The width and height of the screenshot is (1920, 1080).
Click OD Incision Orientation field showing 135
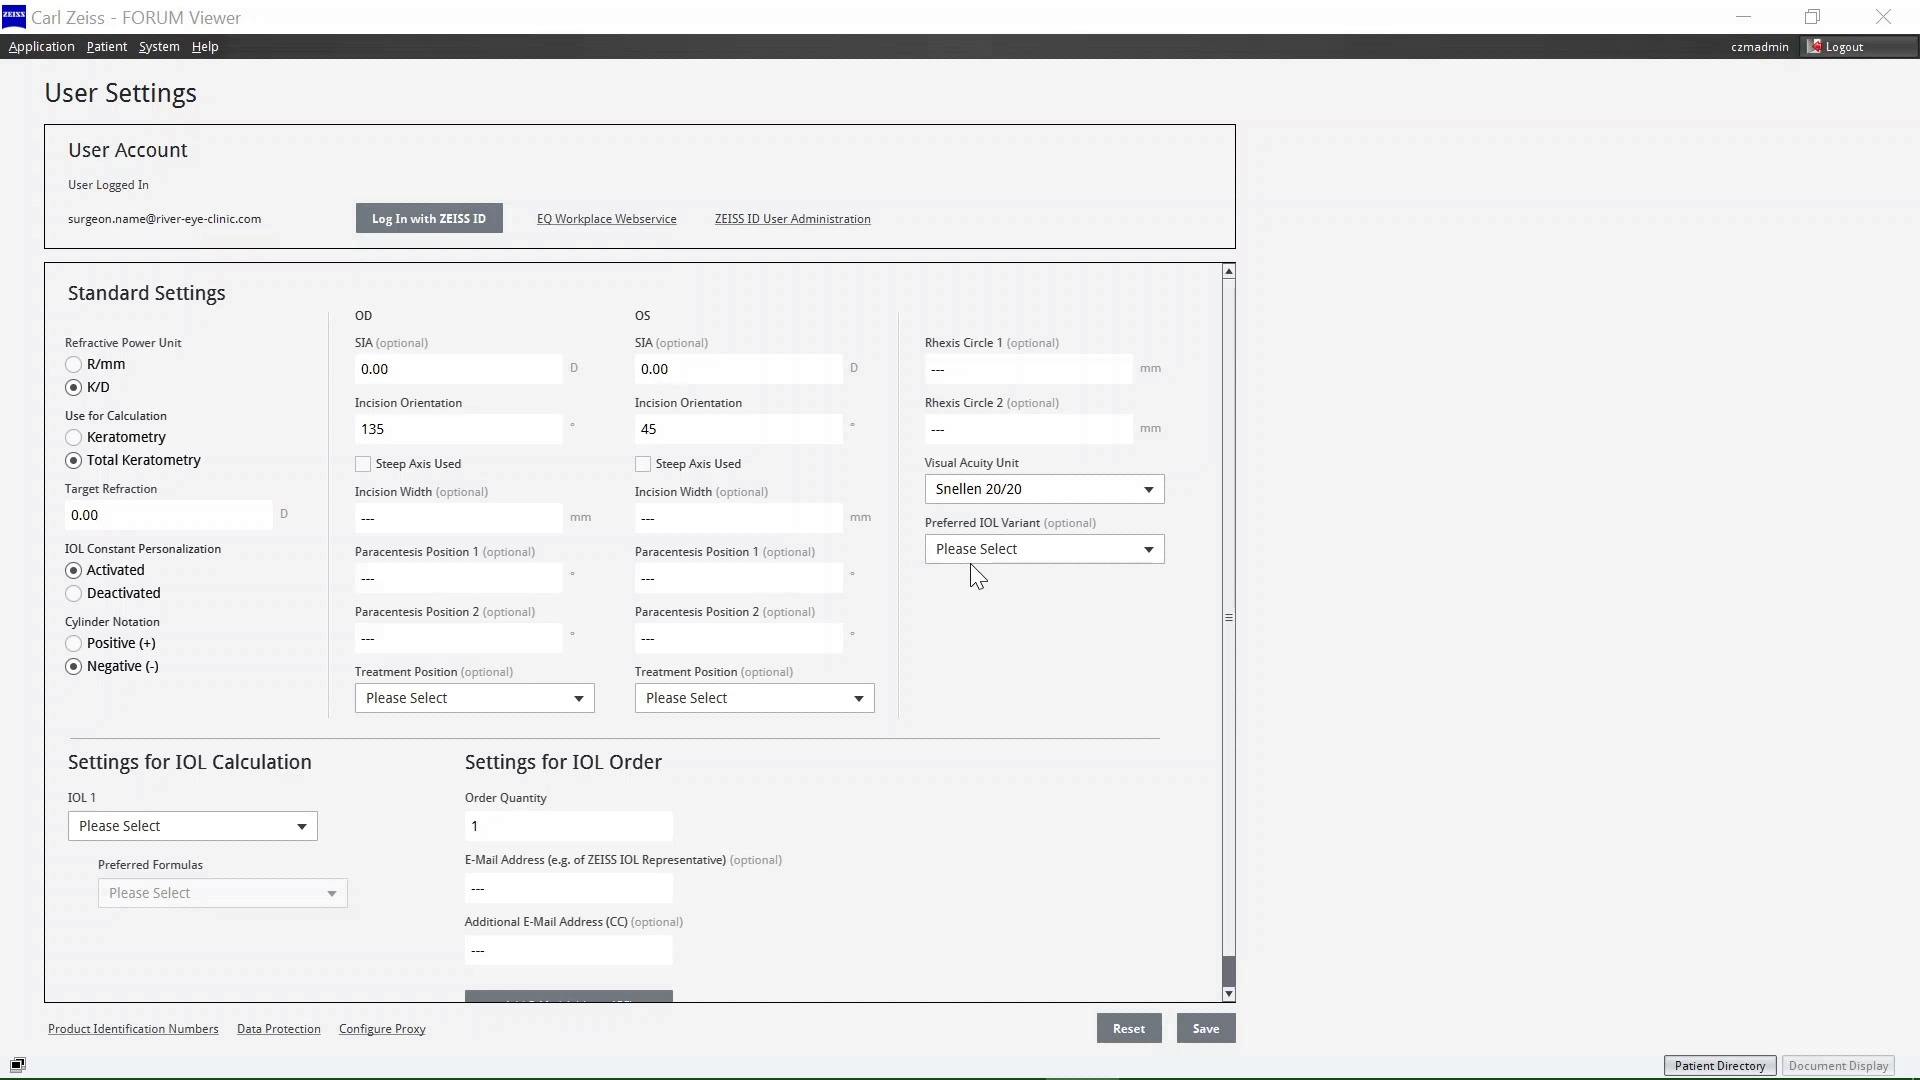click(458, 429)
